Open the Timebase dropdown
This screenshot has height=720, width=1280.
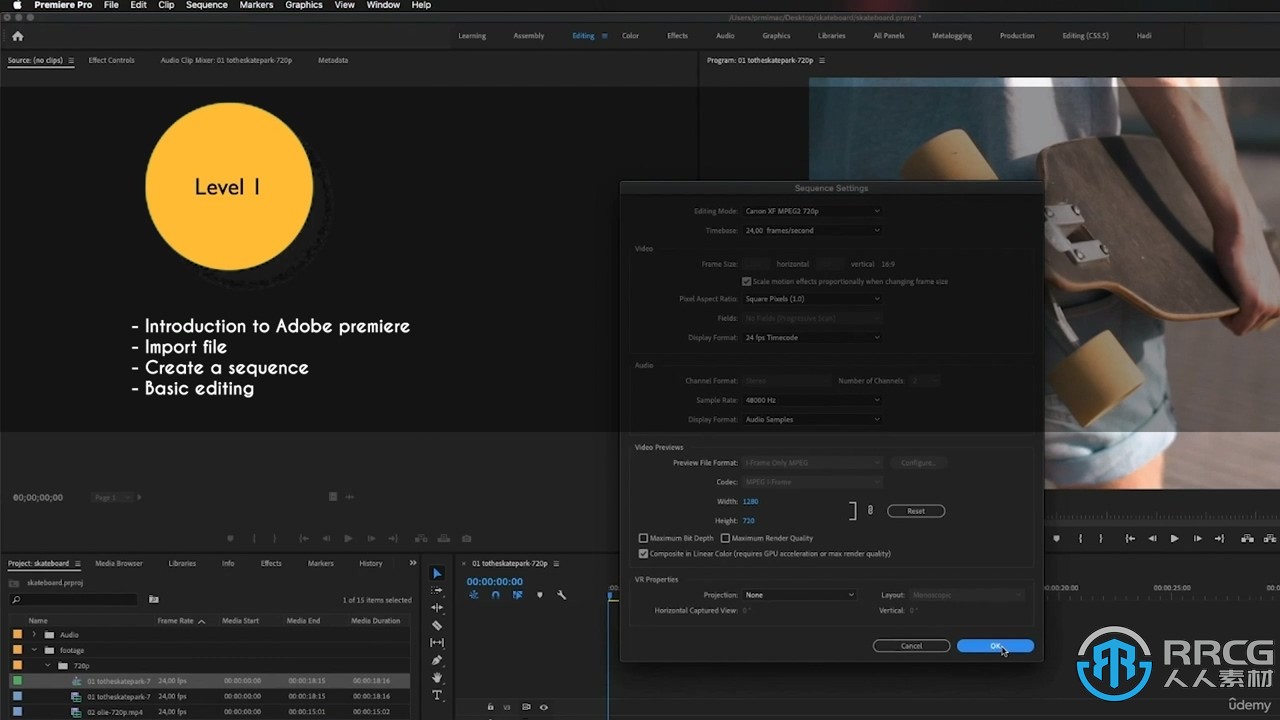tap(812, 230)
